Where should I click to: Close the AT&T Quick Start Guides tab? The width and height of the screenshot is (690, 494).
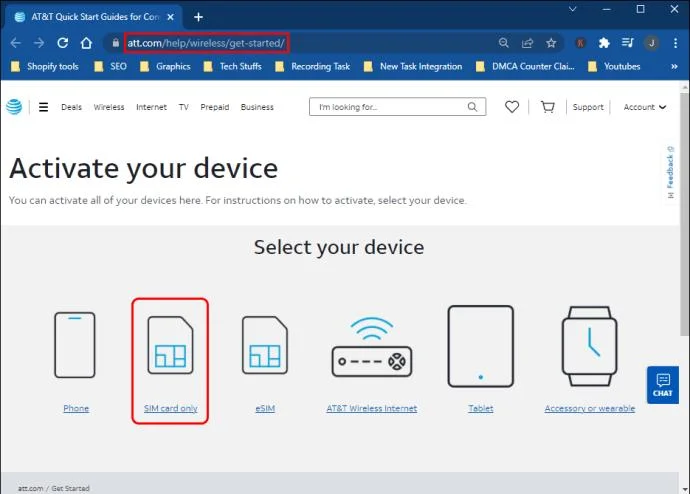[171, 17]
